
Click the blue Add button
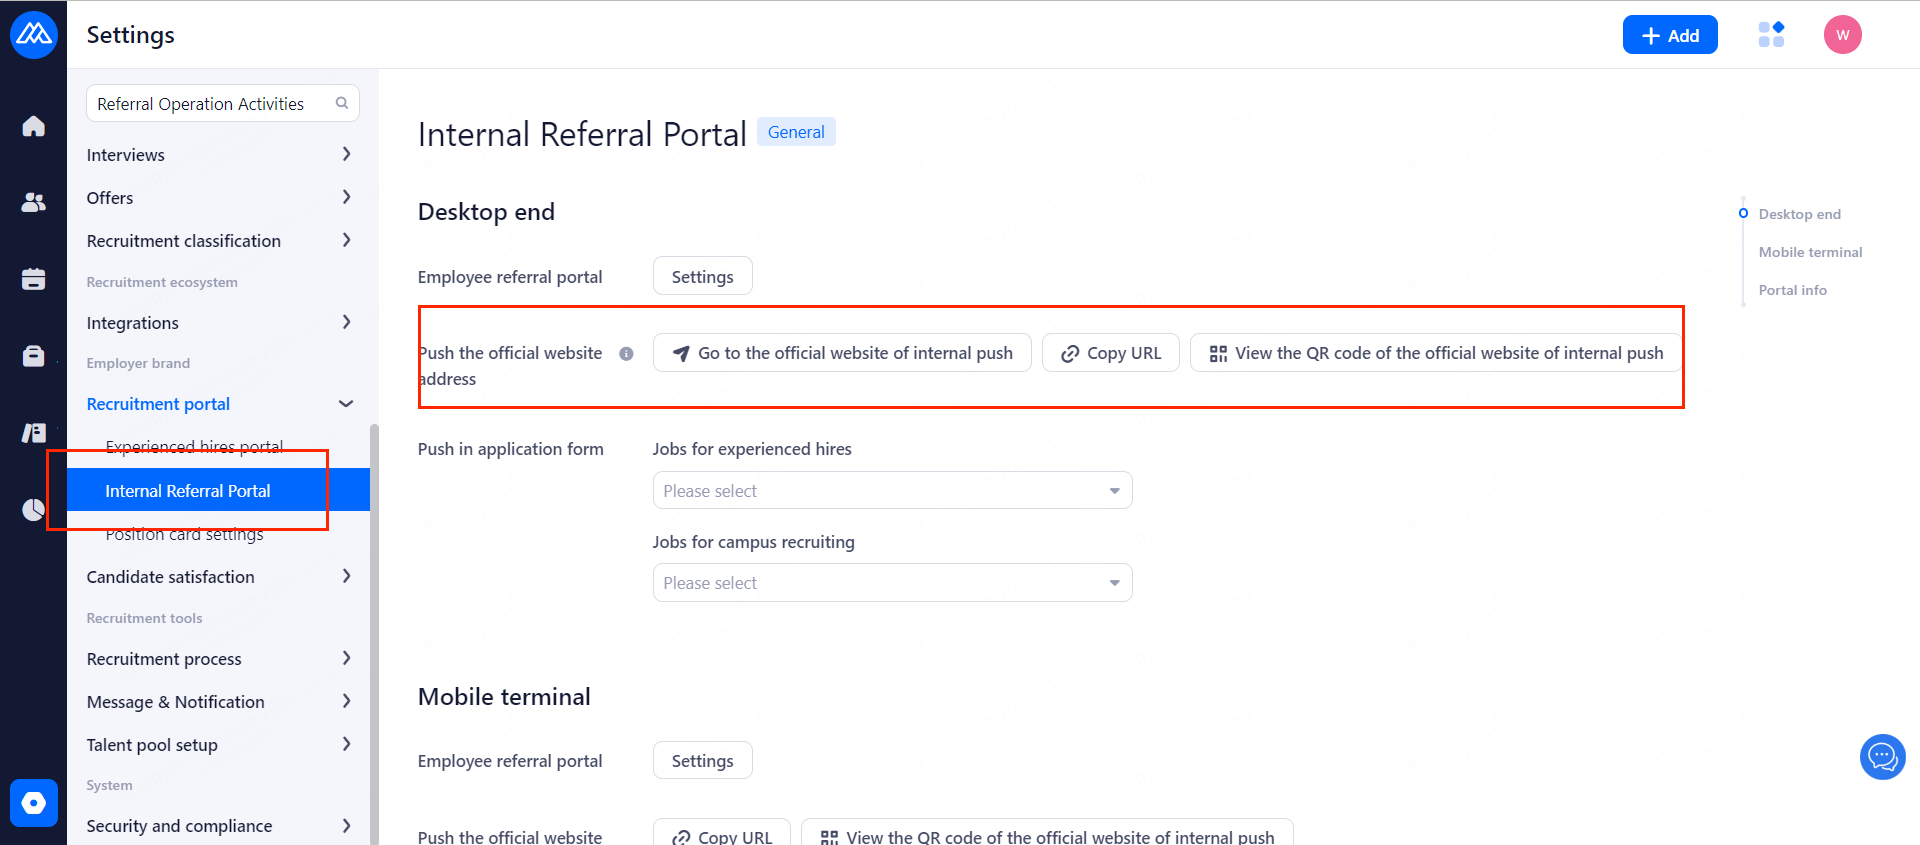1669,35
